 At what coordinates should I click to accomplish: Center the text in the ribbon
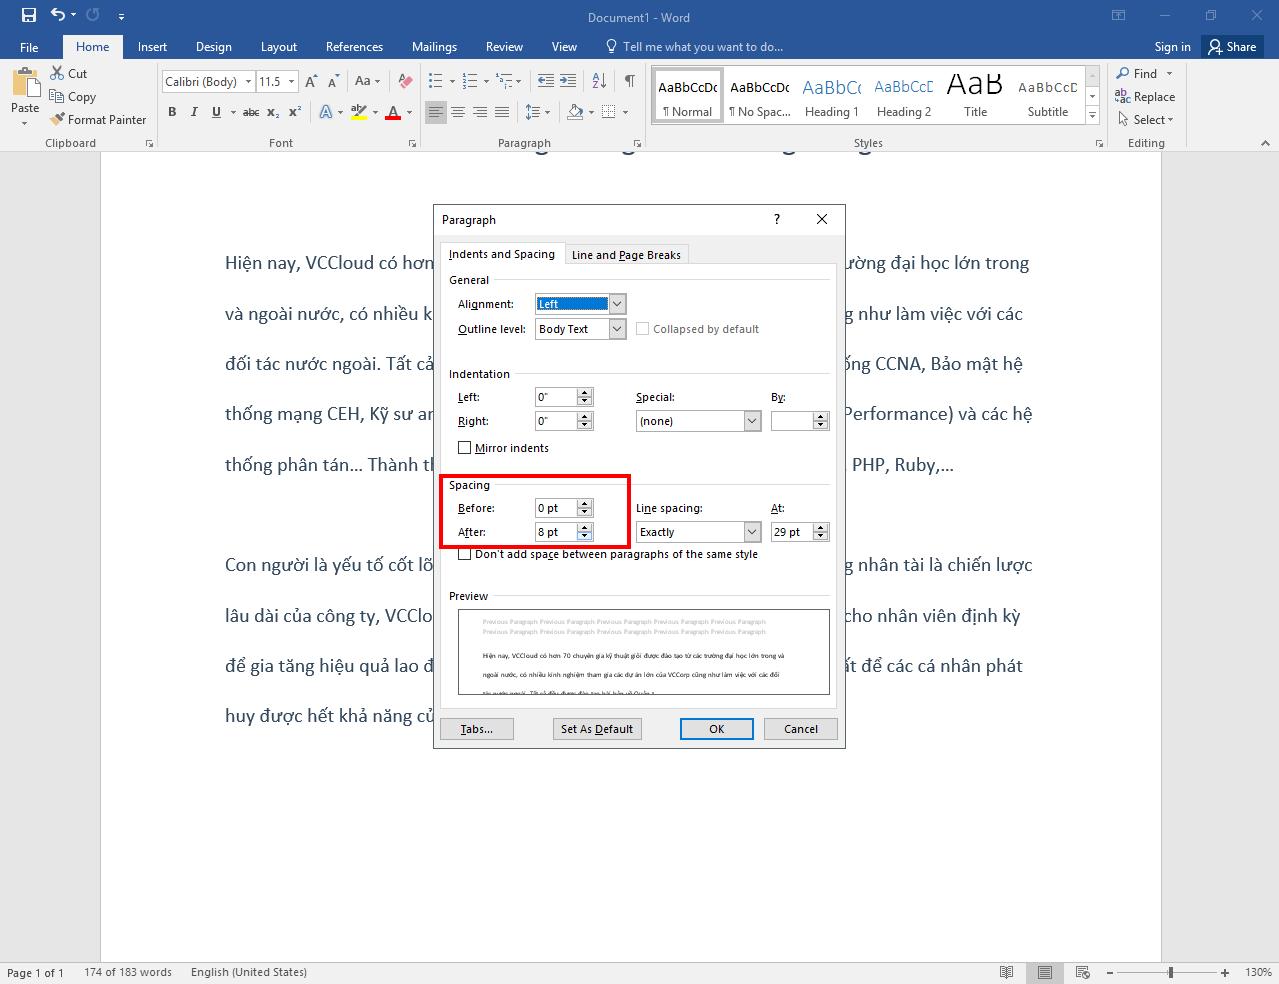tap(458, 112)
